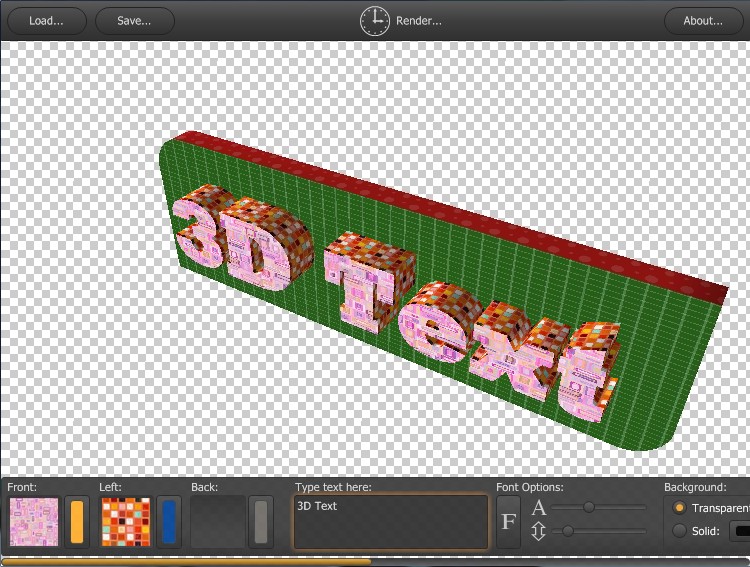
Task: Click the 'Type text here' input field
Action: pos(391,522)
